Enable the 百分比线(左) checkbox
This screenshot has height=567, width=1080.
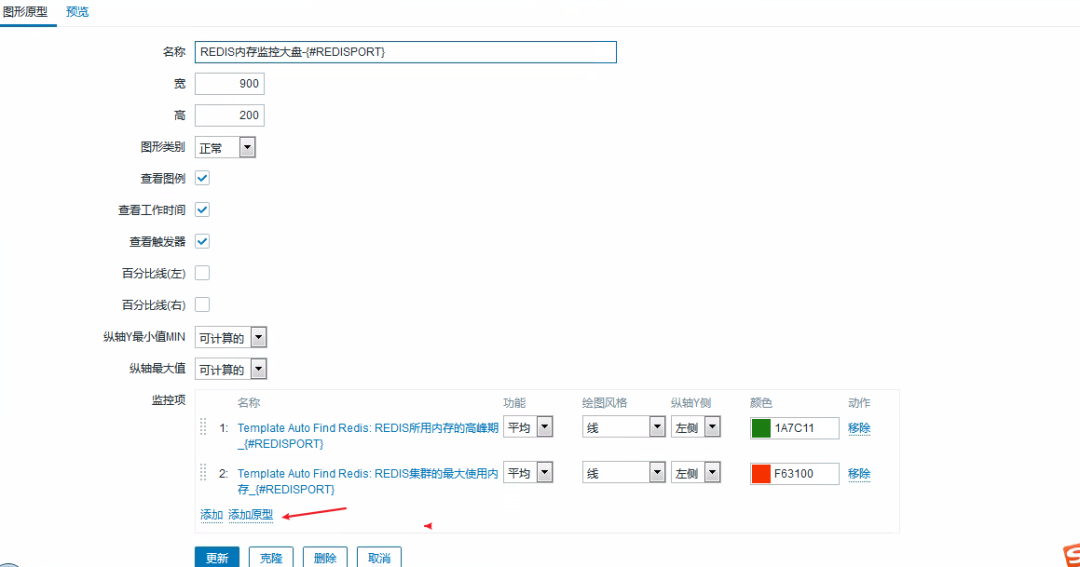pyautogui.click(x=202, y=273)
